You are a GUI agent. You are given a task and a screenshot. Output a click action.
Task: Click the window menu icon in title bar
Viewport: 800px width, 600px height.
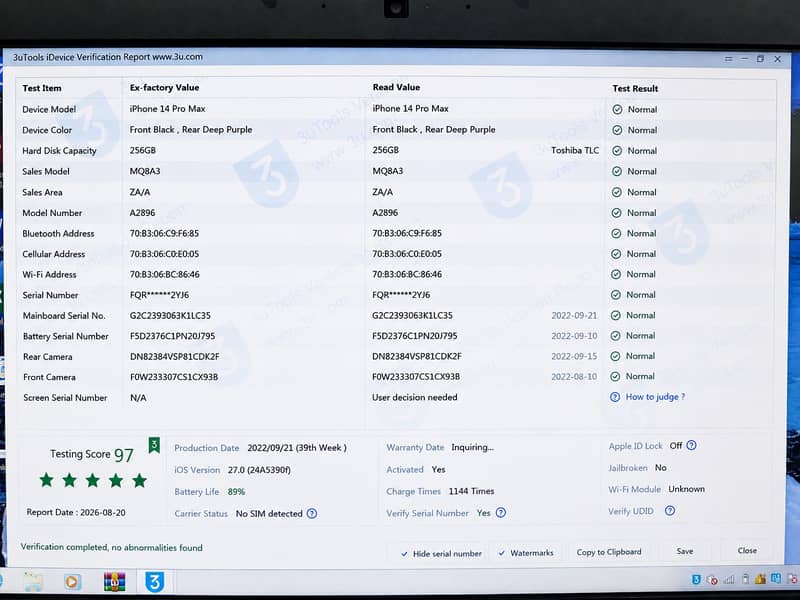coord(729,59)
